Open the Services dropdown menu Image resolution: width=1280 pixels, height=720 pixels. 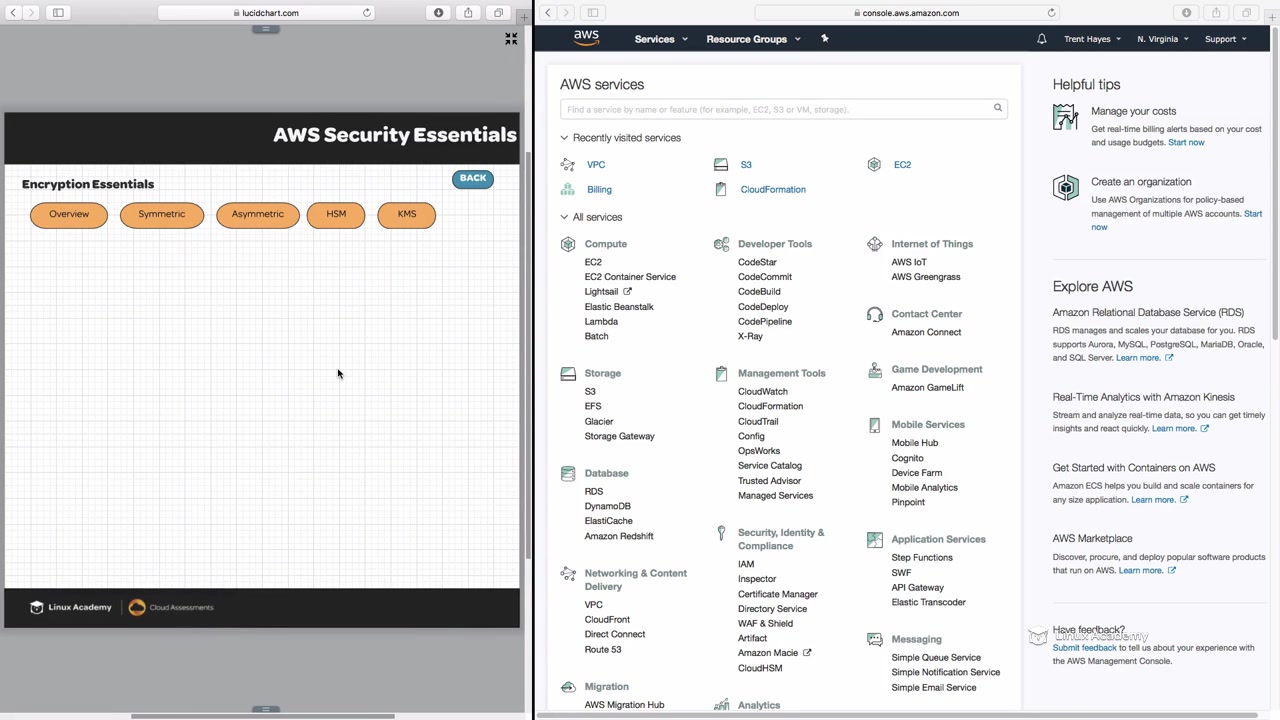661,39
